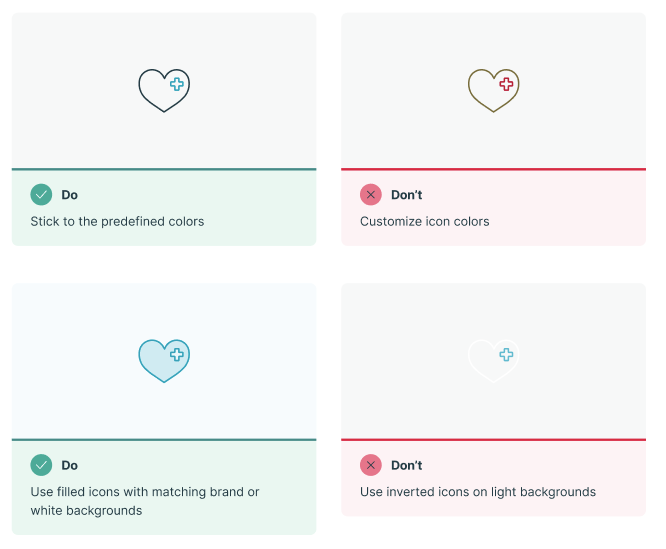Click the Don't heading above Use inverted icons

406,465
